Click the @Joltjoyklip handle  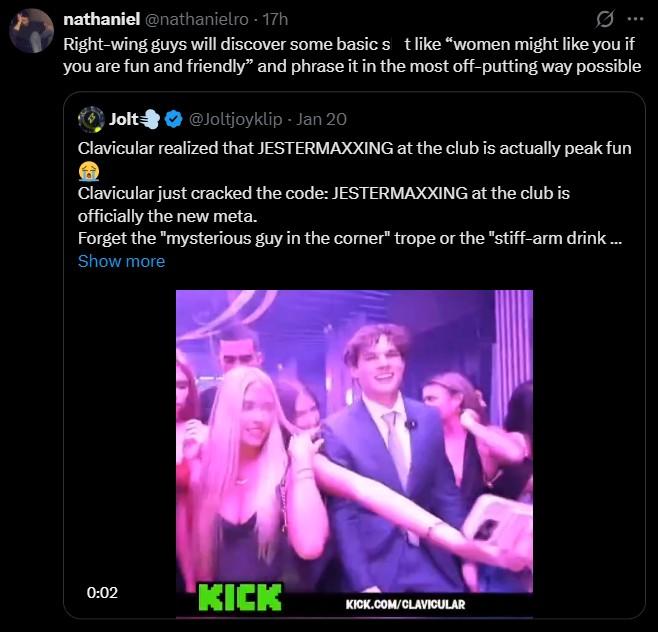[x=233, y=119]
